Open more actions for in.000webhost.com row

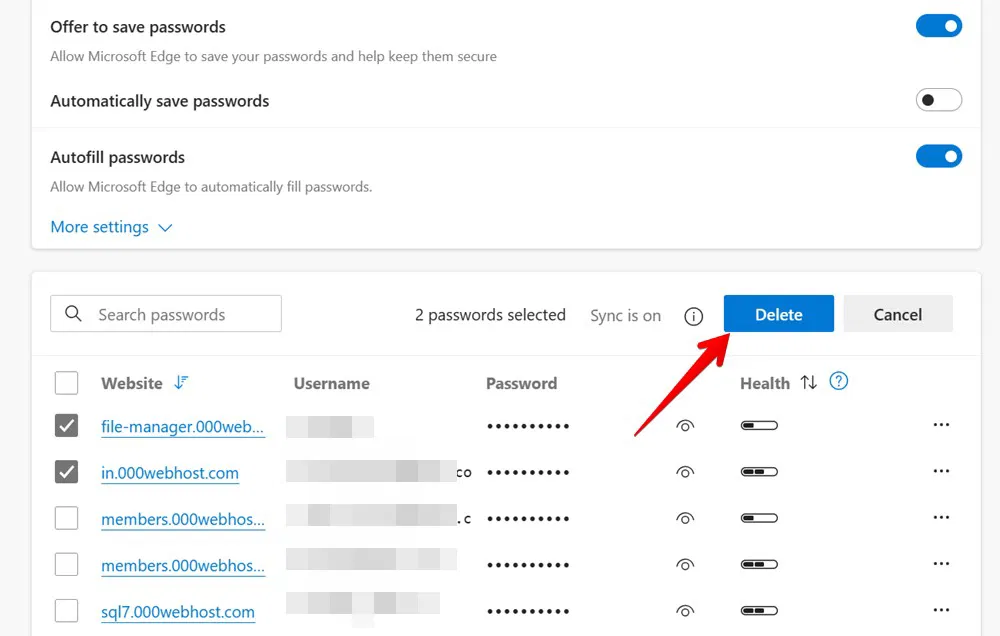(x=940, y=471)
